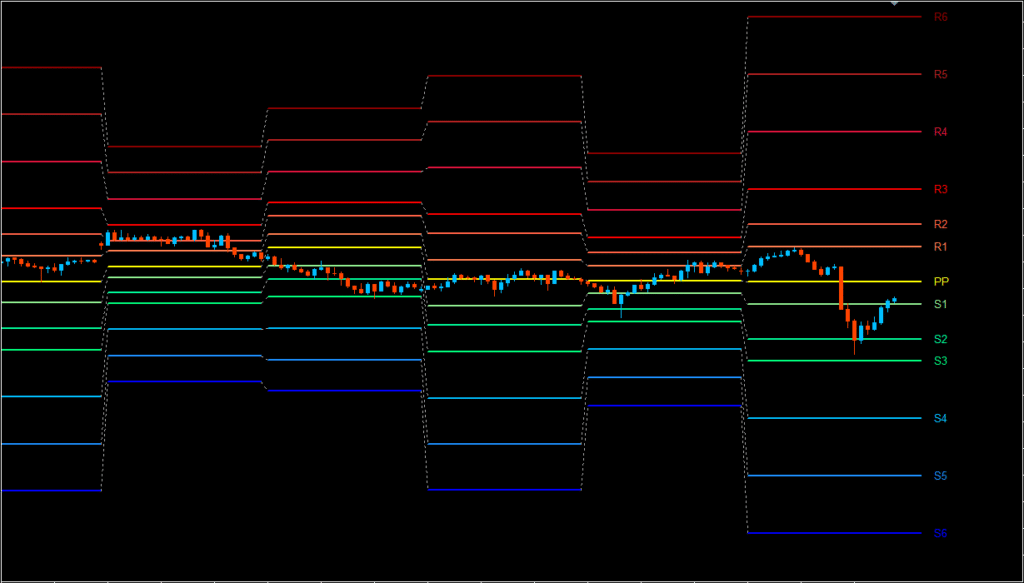Click the R4 resistance label
Screen dimensions: 1024x583
[940, 132]
